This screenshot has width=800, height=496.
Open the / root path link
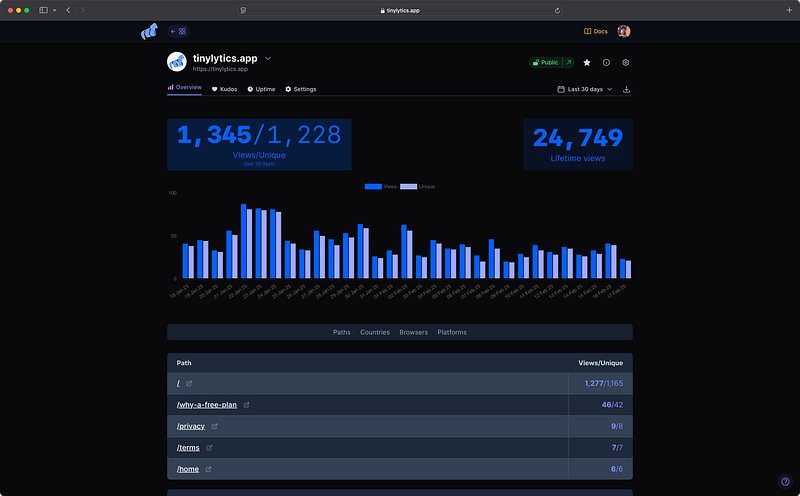(178, 383)
